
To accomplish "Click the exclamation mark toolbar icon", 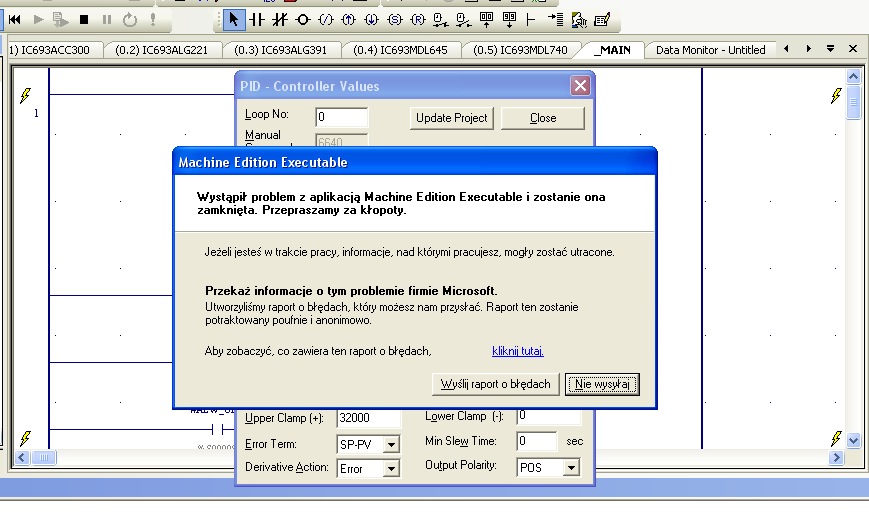I will point(153,20).
